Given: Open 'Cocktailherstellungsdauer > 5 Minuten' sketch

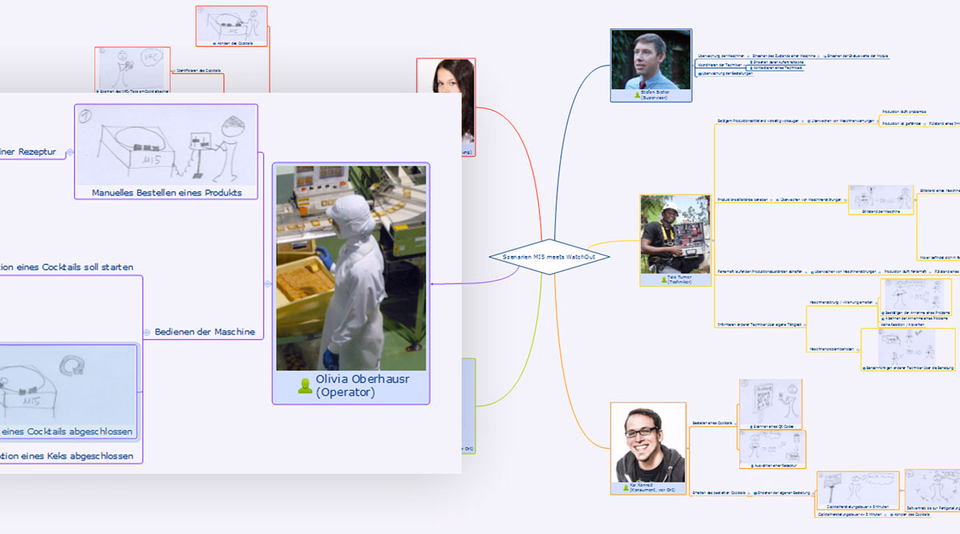Looking at the screenshot, I should pyautogui.click(x=858, y=491).
